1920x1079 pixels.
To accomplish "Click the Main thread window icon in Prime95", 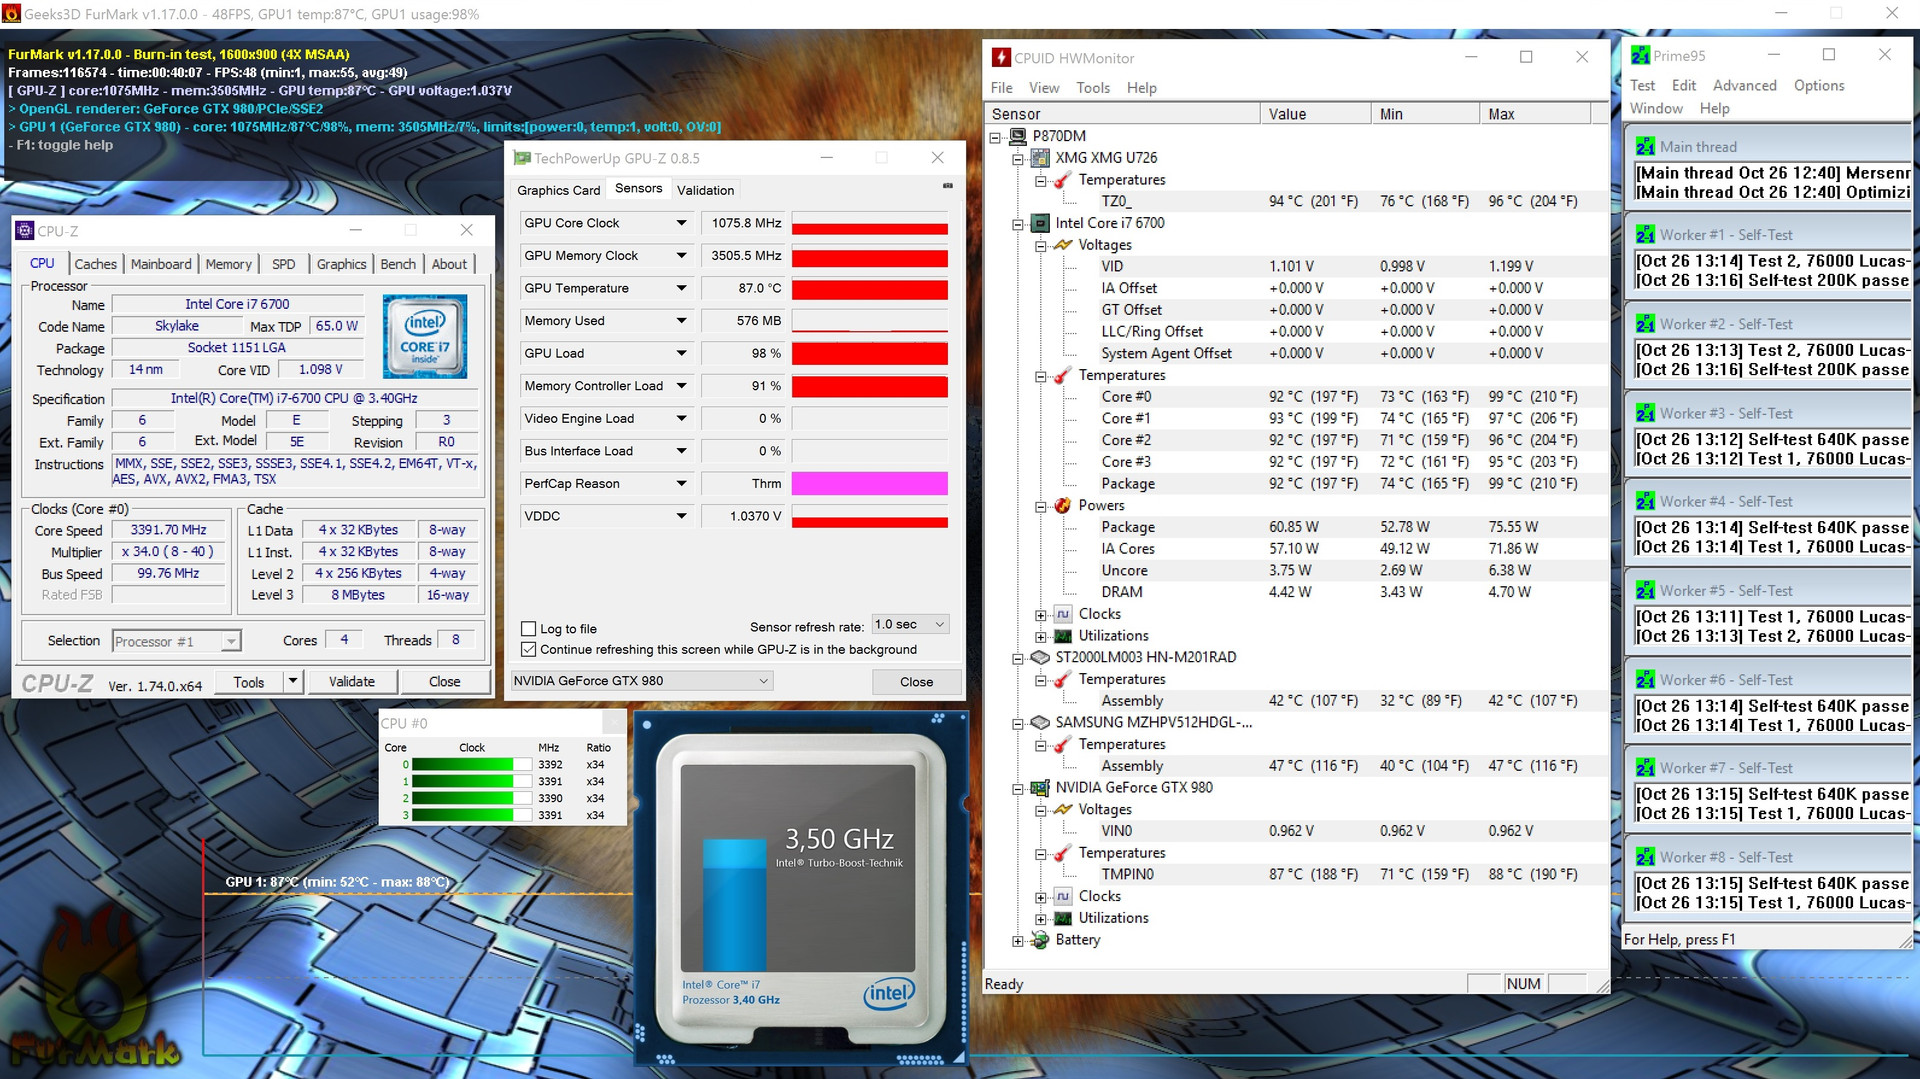I will (x=1645, y=146).
